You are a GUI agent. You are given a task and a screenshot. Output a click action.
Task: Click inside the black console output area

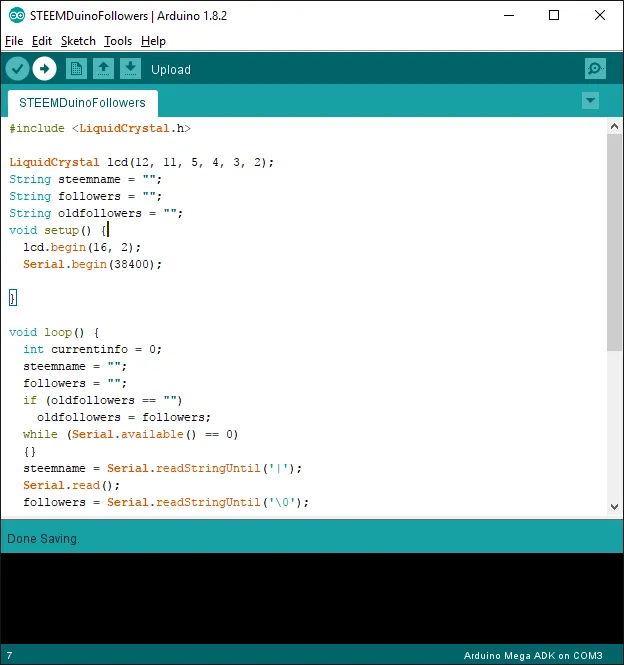point(312,598)
